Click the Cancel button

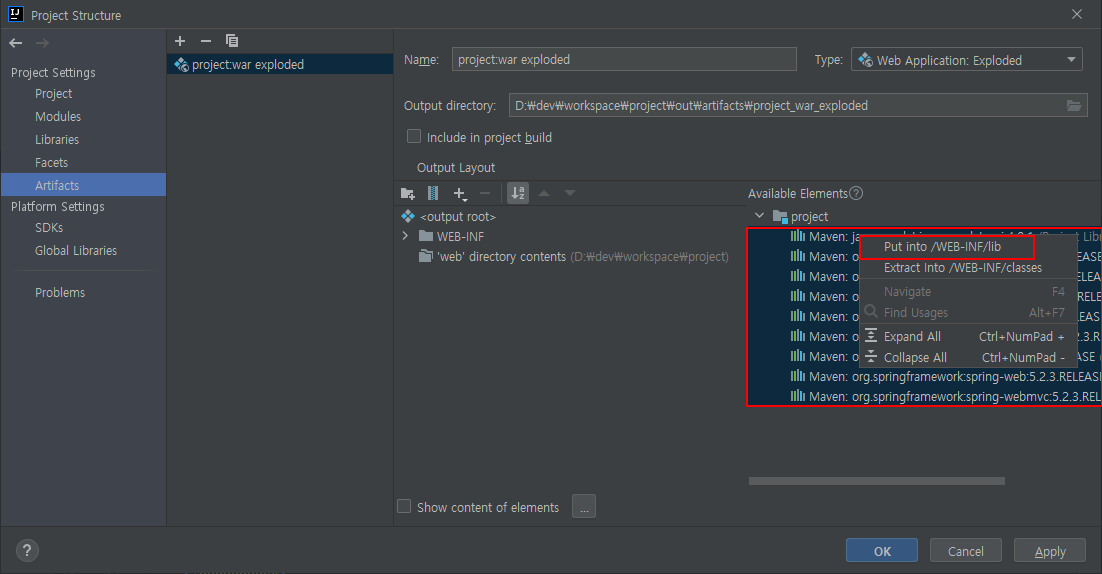click(x=966, y=551)
